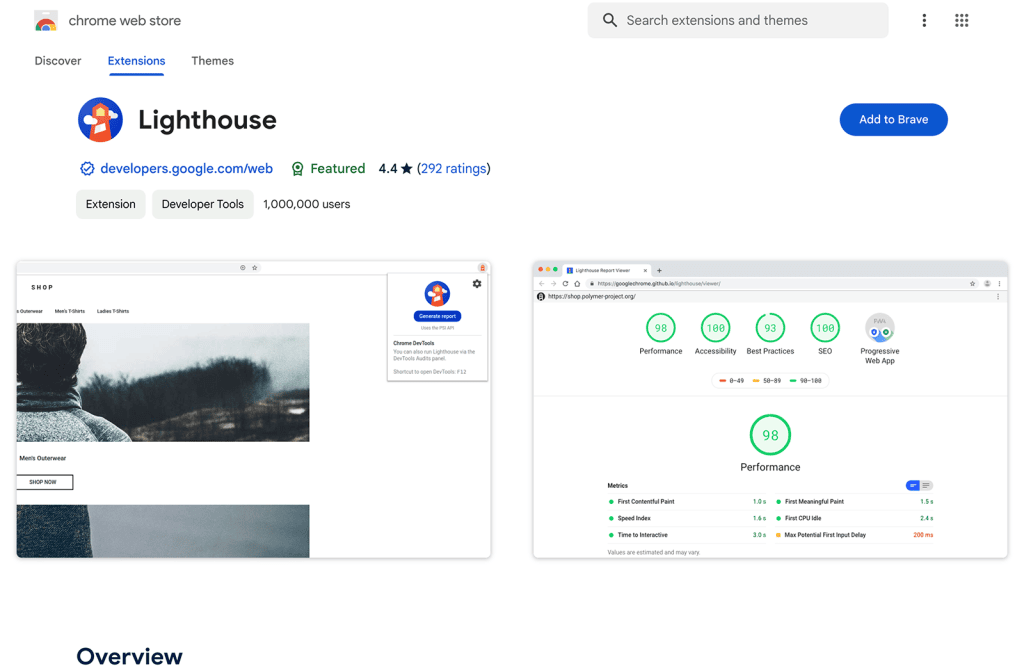Screen dimensions: 1024x666
Task: Click the Add to Brave button
Action: pos(893,119)
